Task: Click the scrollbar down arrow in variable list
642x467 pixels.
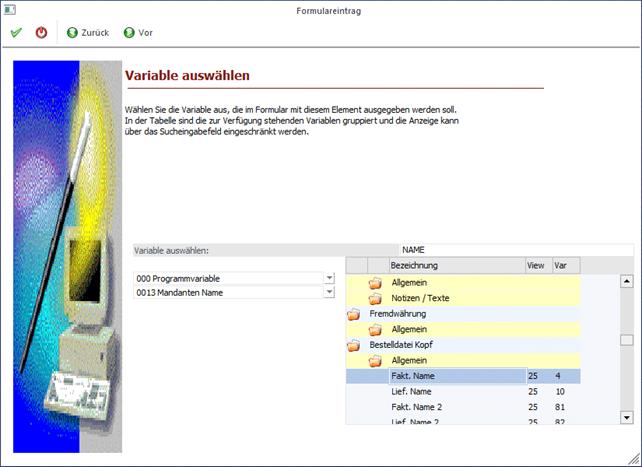Action: click(x=626, y=417)
